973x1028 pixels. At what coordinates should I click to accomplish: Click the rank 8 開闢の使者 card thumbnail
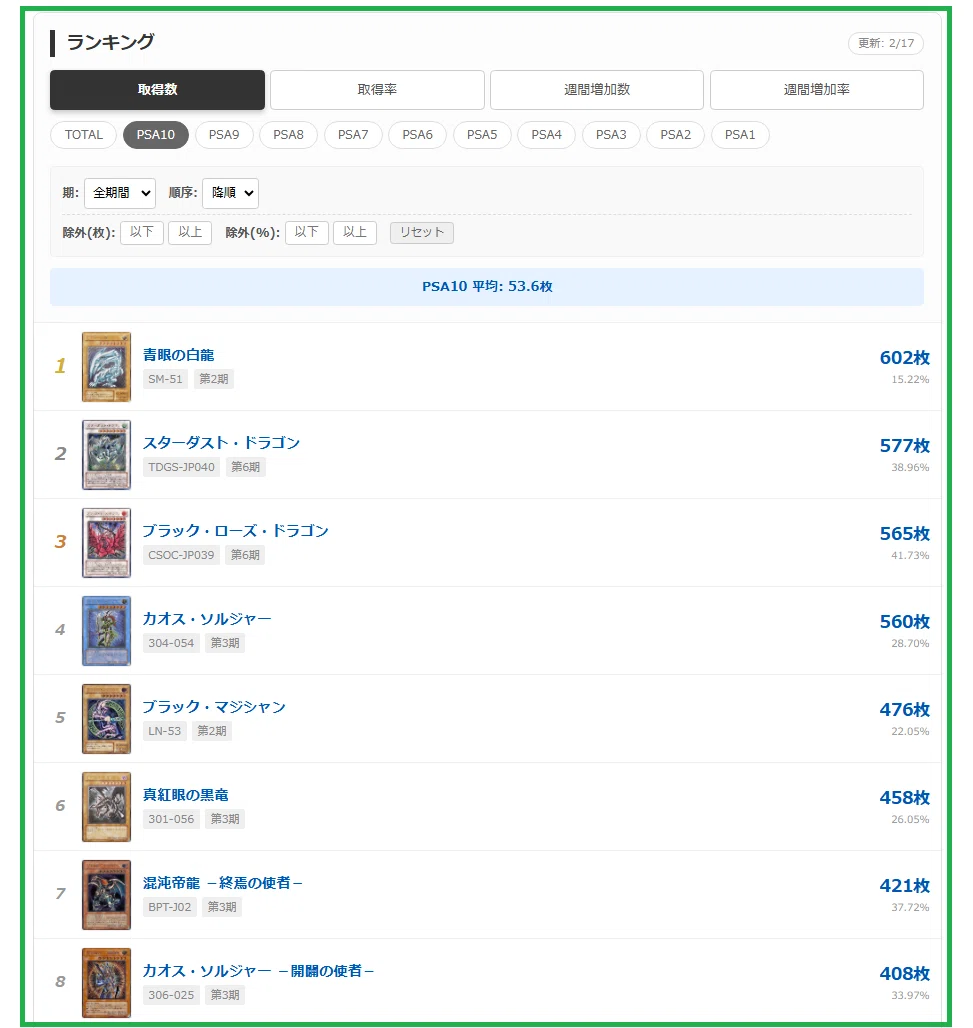(x=106, y=982)
